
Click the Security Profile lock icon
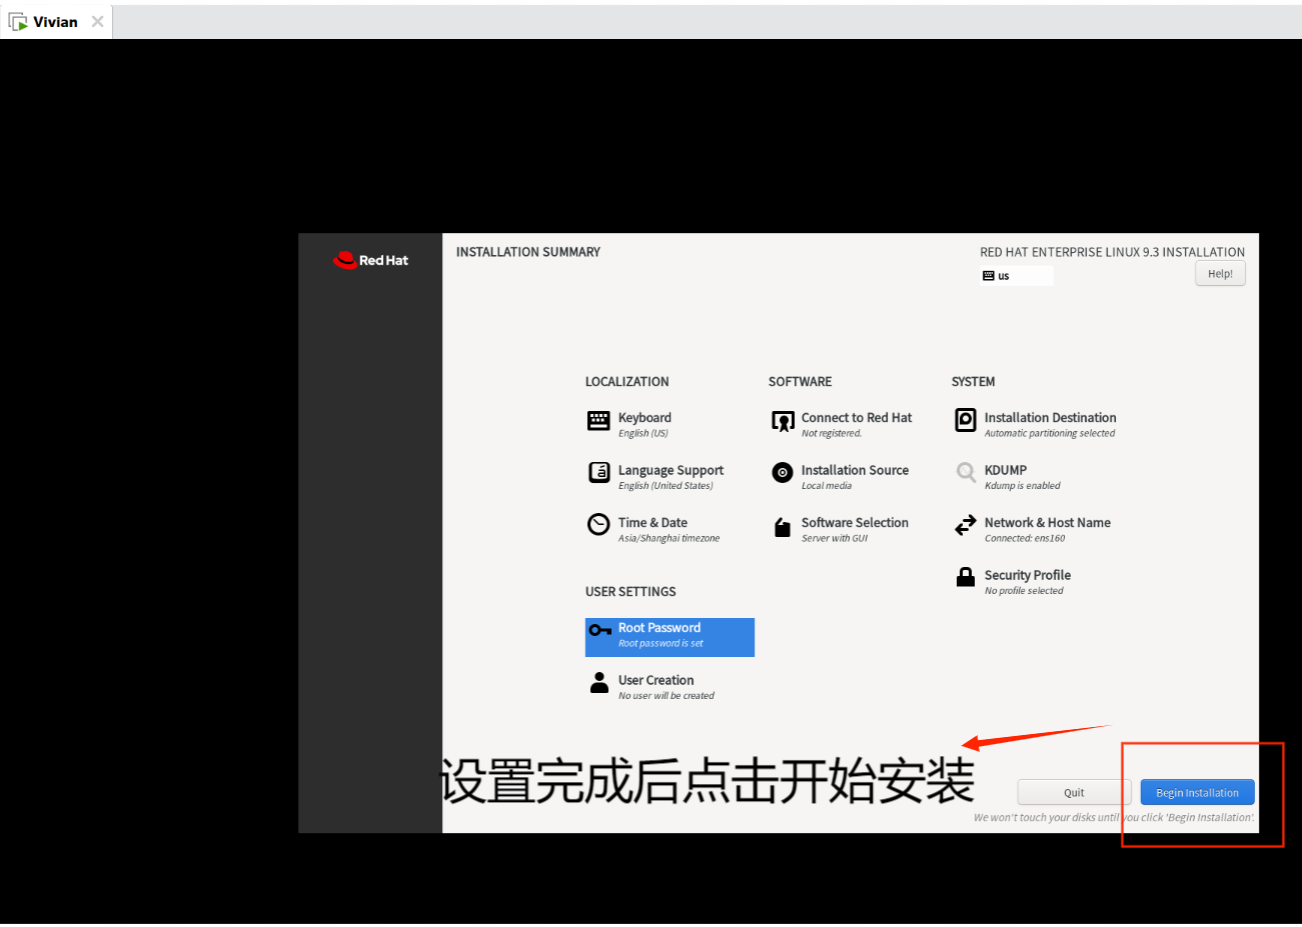[965, 577]
